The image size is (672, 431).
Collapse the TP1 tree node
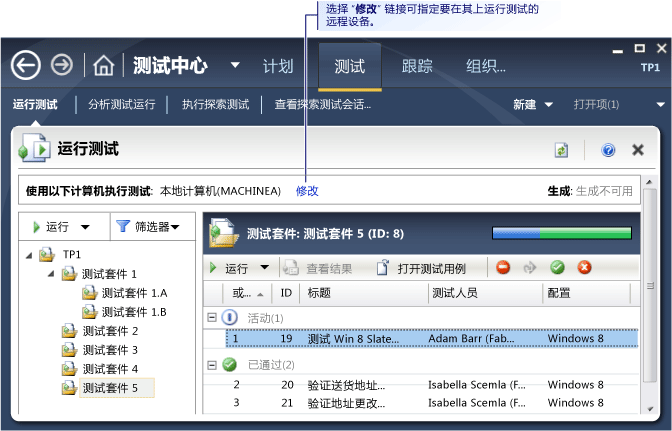[29, 256]
